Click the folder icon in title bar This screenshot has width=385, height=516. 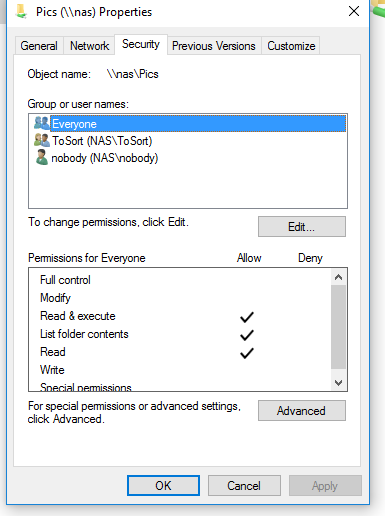tap(21, 11)
